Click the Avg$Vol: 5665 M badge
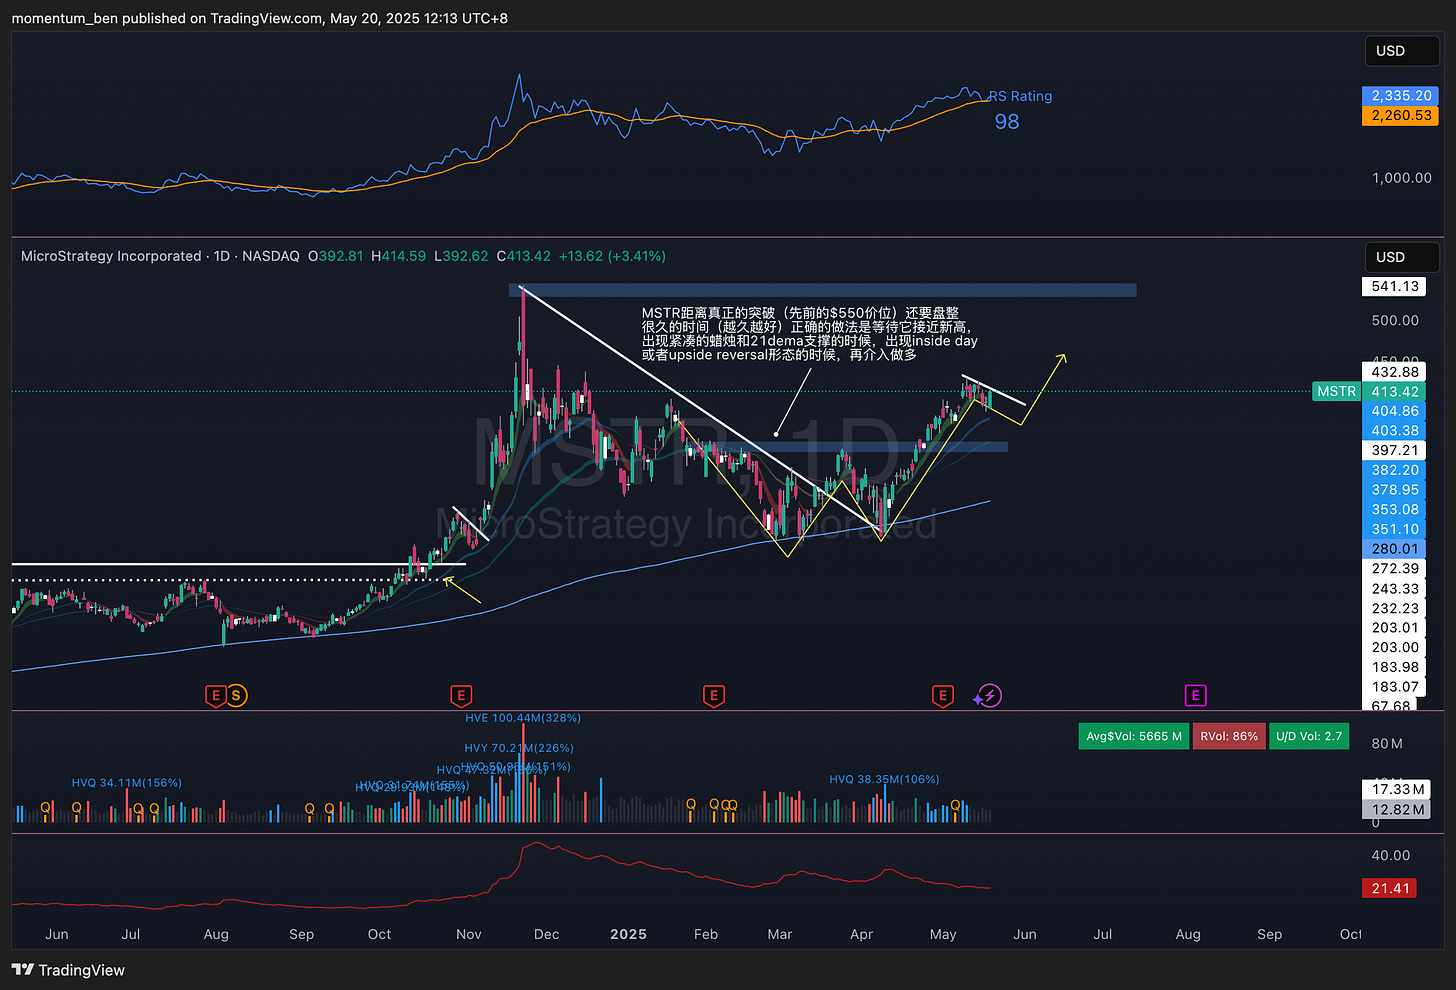 1134,736
